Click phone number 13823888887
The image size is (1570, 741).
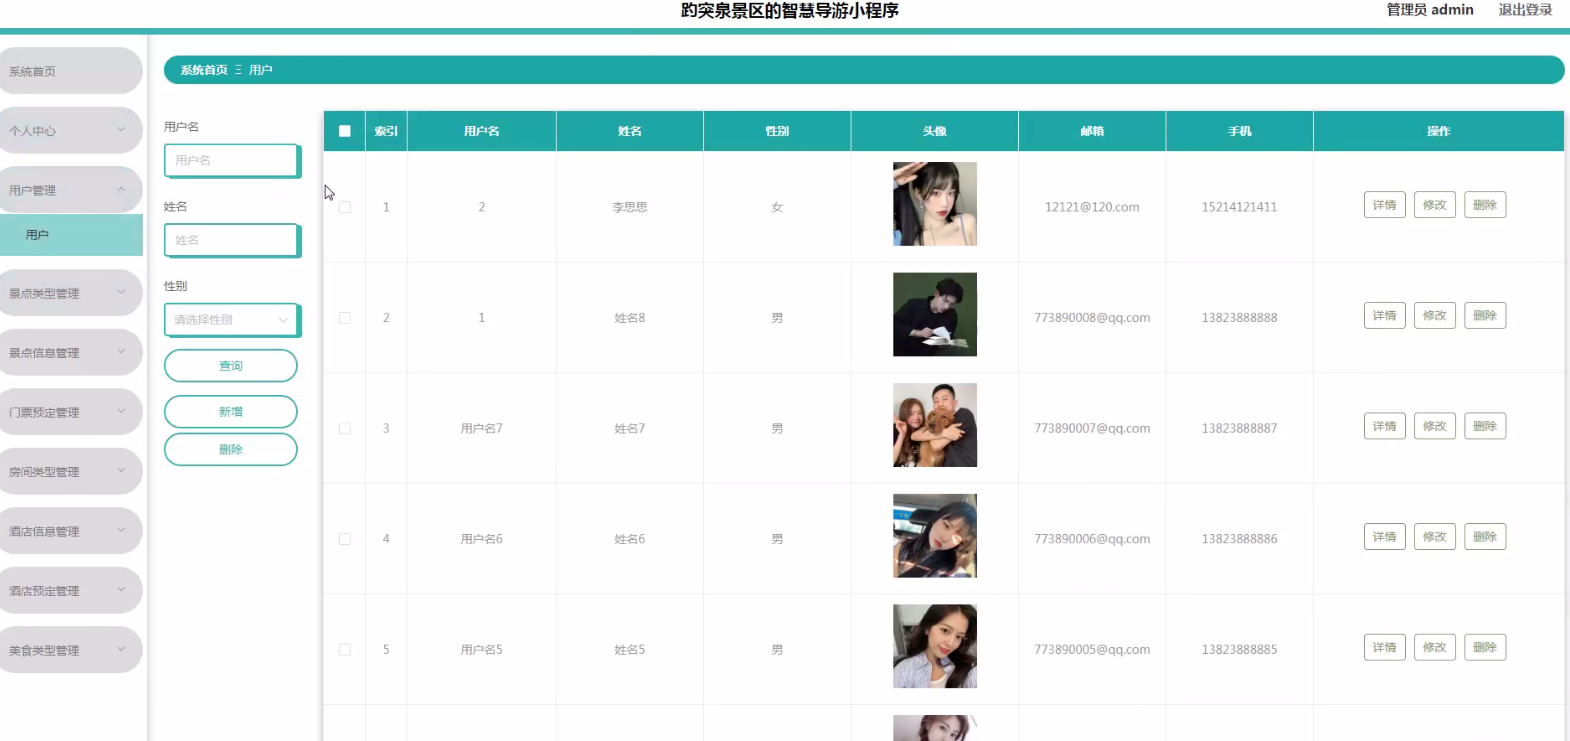(1240, 428)
